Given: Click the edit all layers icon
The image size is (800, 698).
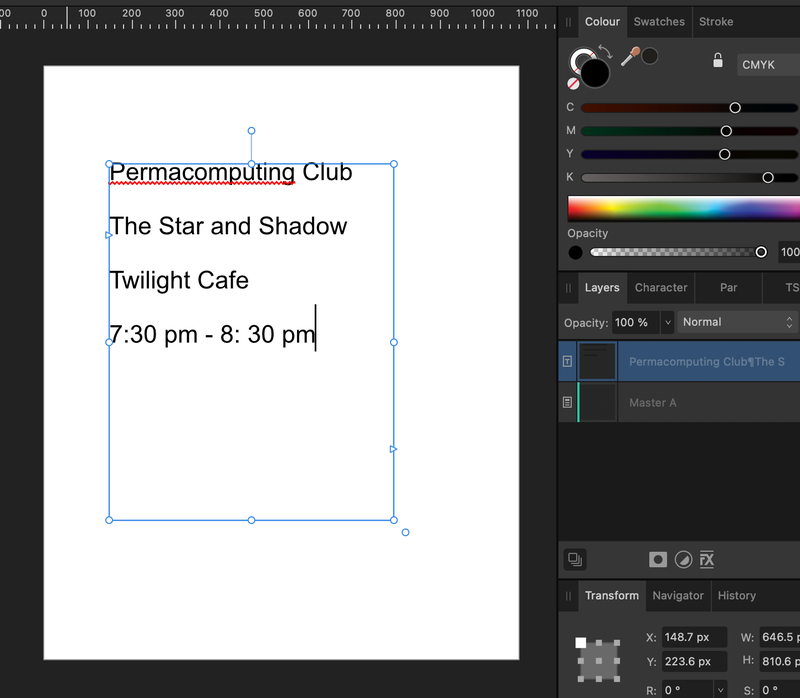Looking at the screenshot, I should (574, 560).
